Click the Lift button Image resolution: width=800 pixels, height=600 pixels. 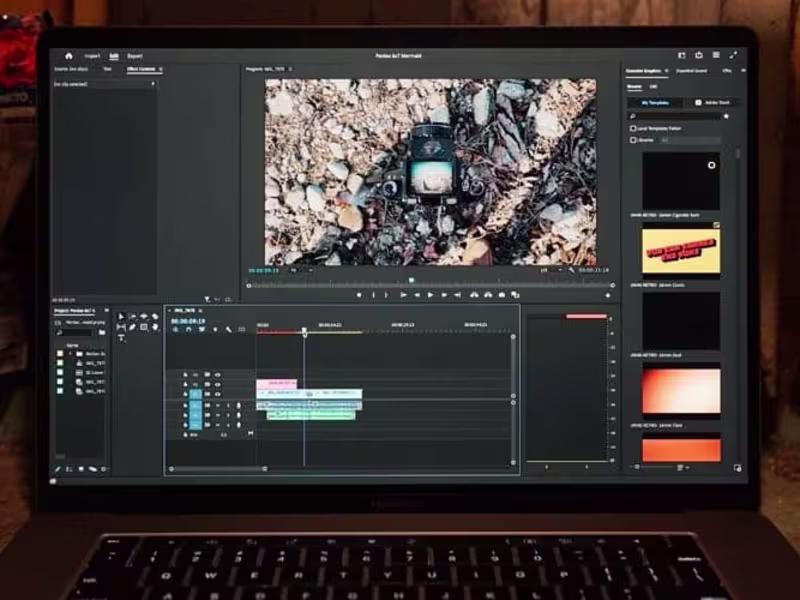point(474,295)
